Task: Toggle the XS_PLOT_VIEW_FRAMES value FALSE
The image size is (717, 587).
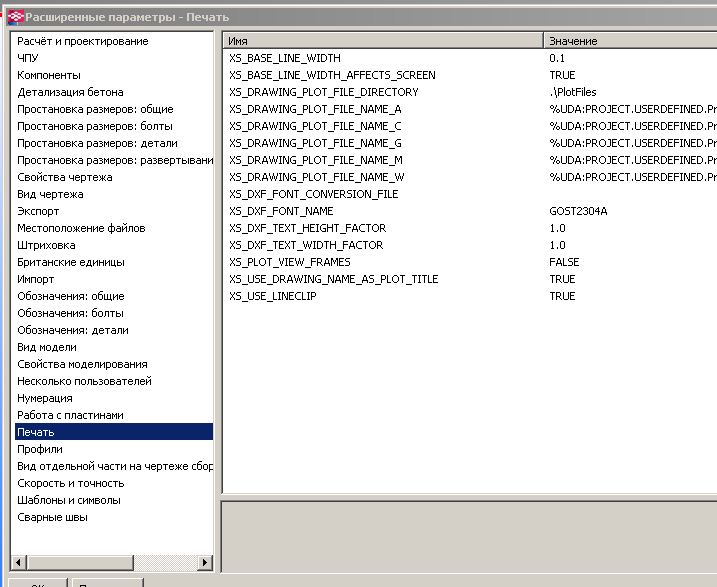Action: tap(564, 262)
